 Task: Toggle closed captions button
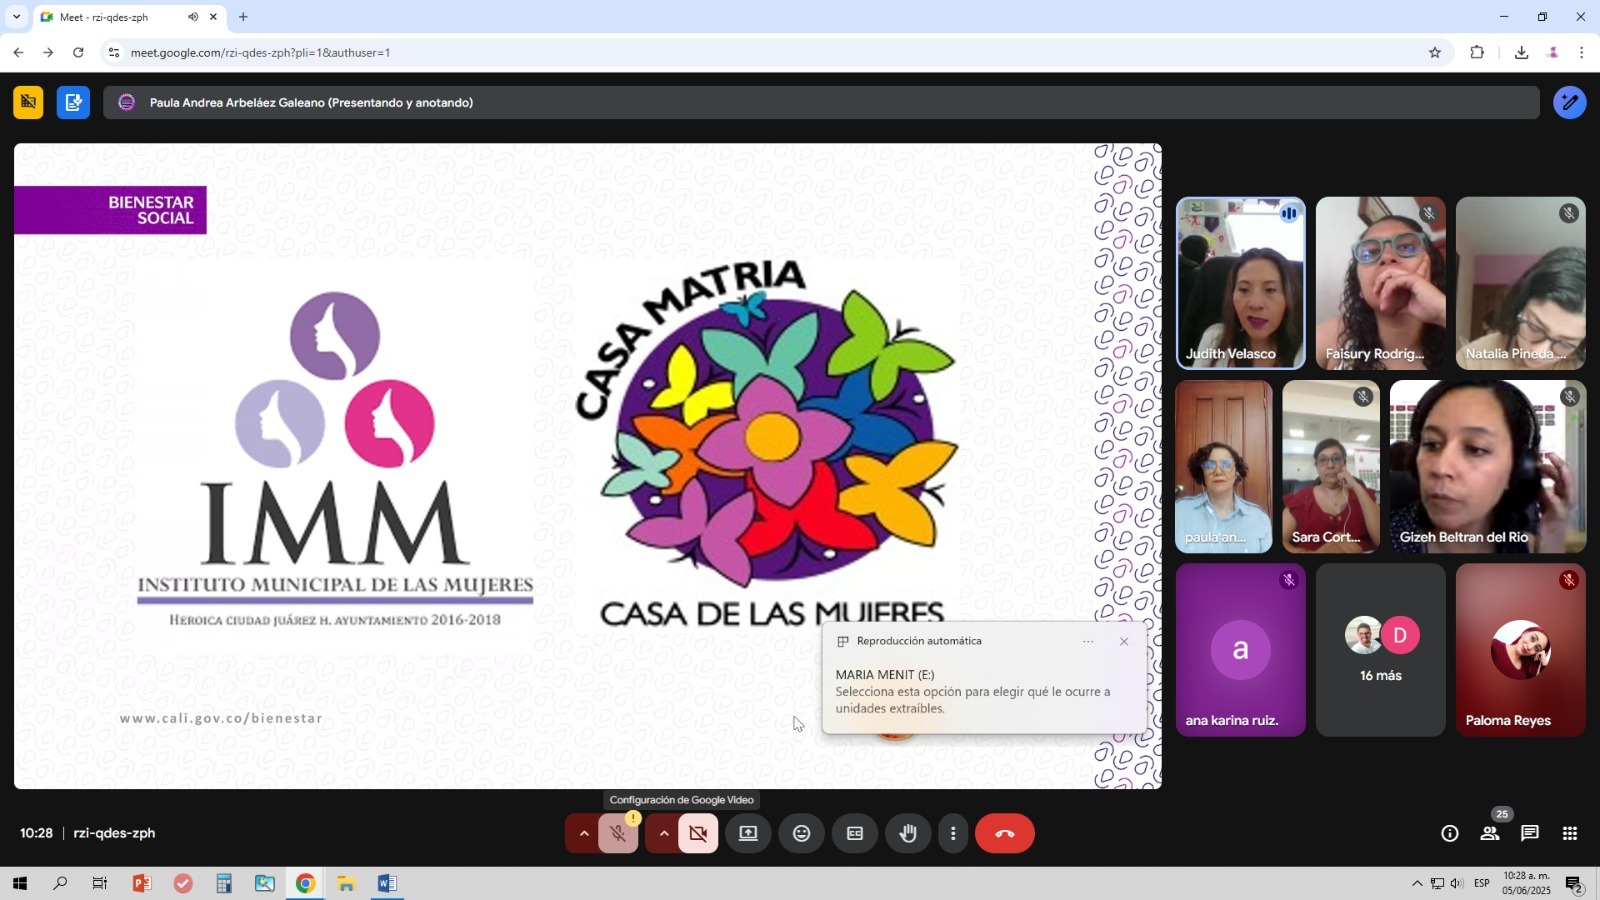(x=855, y=833)
